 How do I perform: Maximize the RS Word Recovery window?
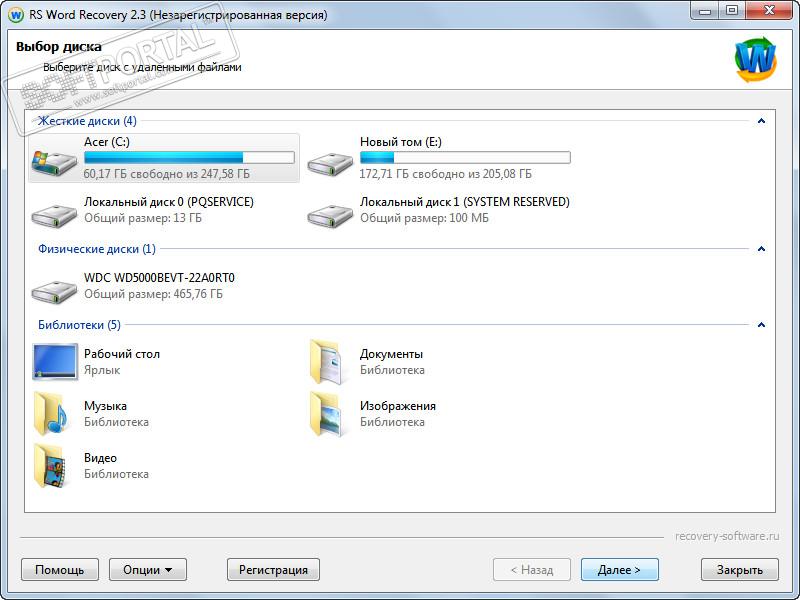click(x=732, y=11)
